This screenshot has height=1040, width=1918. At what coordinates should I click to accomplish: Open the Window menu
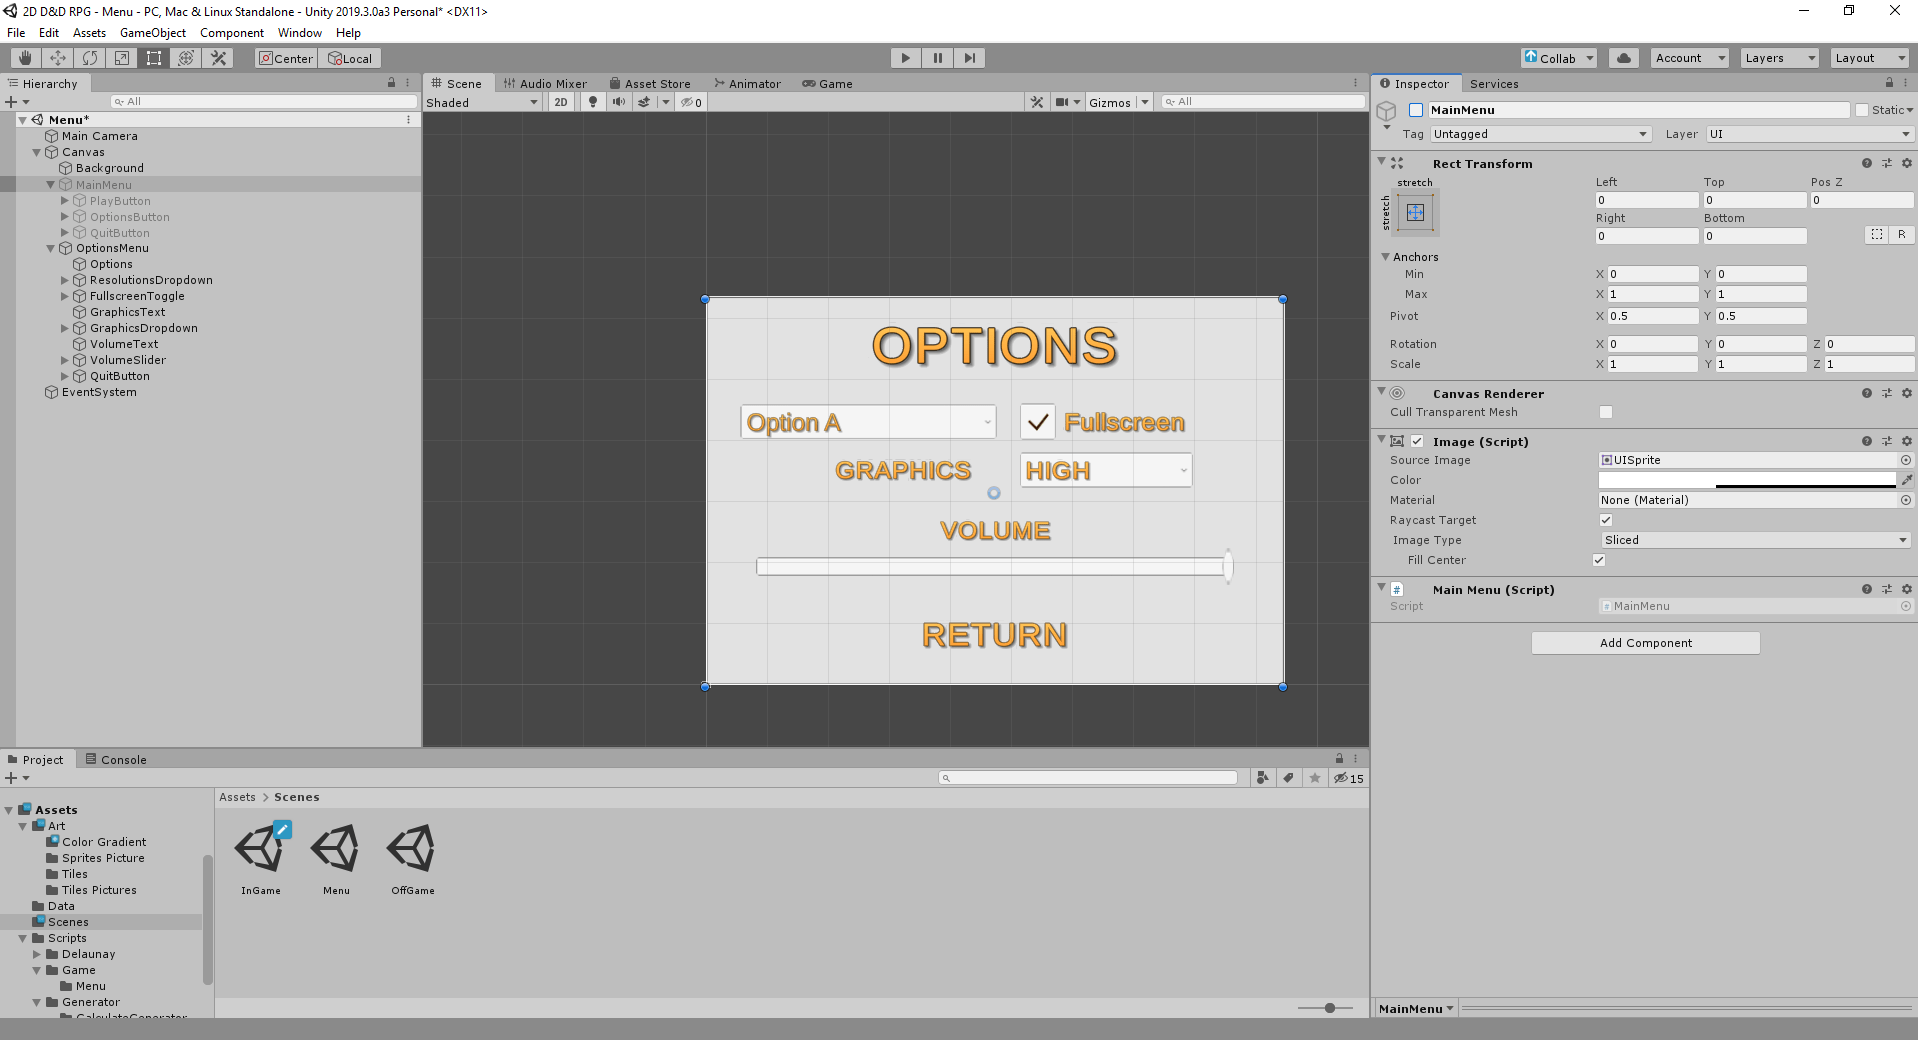pyautogui.click(x=300, y=33)
